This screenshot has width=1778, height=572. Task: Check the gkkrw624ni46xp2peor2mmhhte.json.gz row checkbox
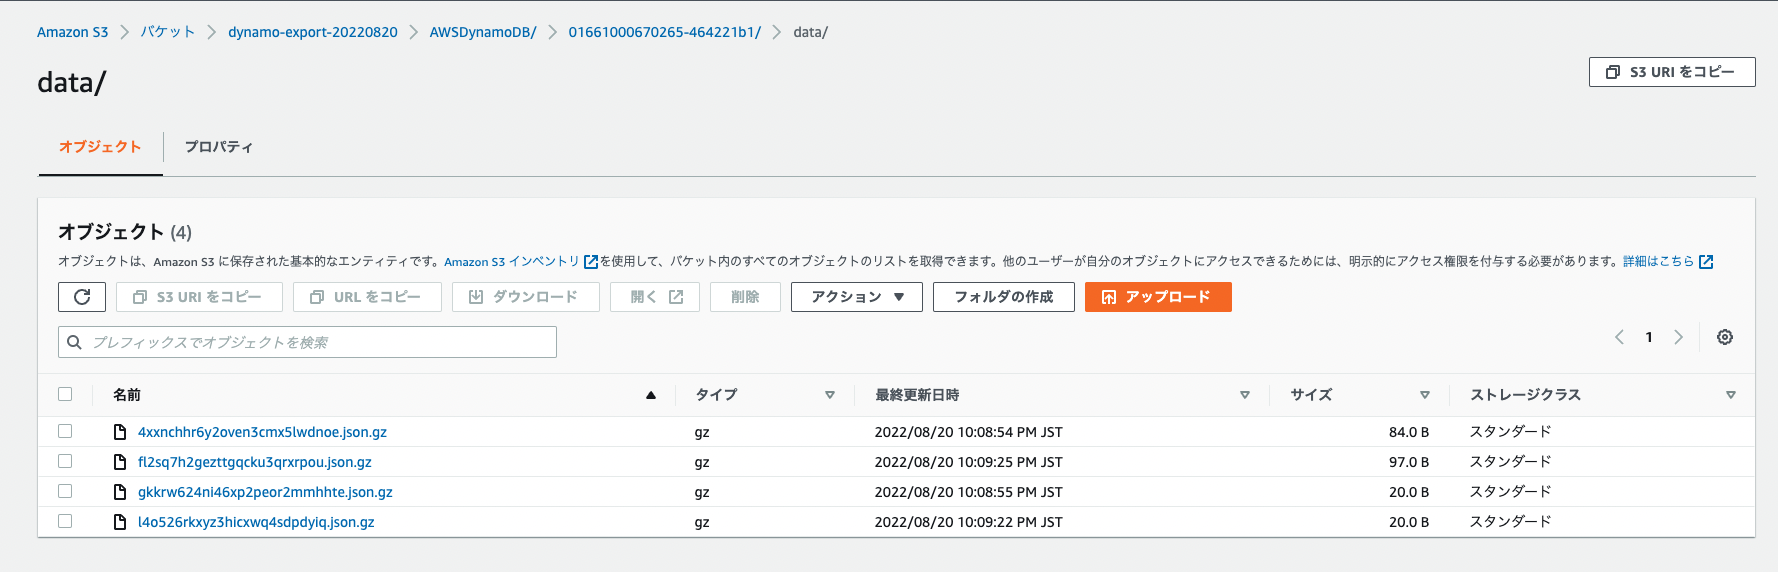[x=65, y=491]
